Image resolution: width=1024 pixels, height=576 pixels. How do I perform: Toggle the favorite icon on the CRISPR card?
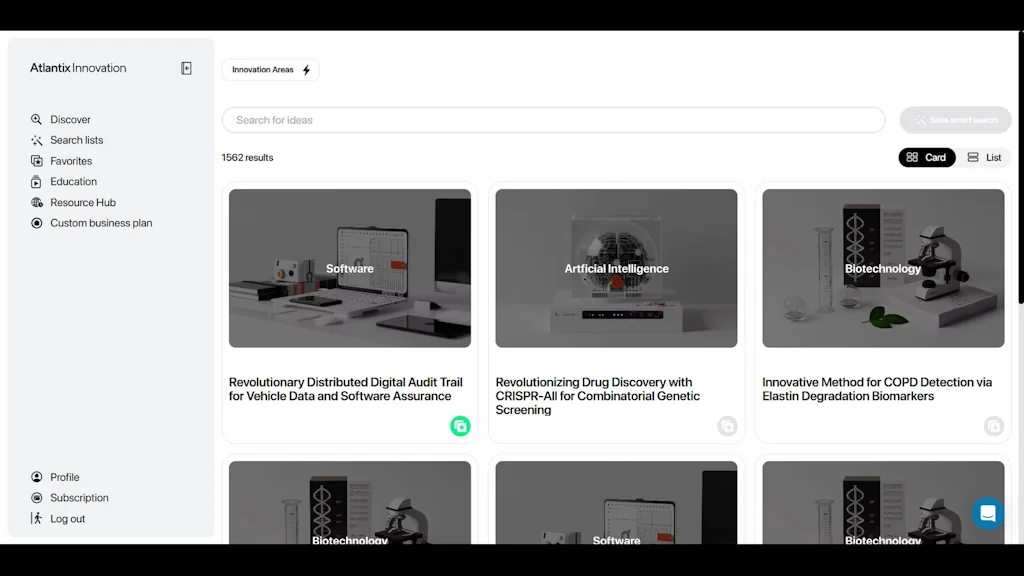(728, 427)
